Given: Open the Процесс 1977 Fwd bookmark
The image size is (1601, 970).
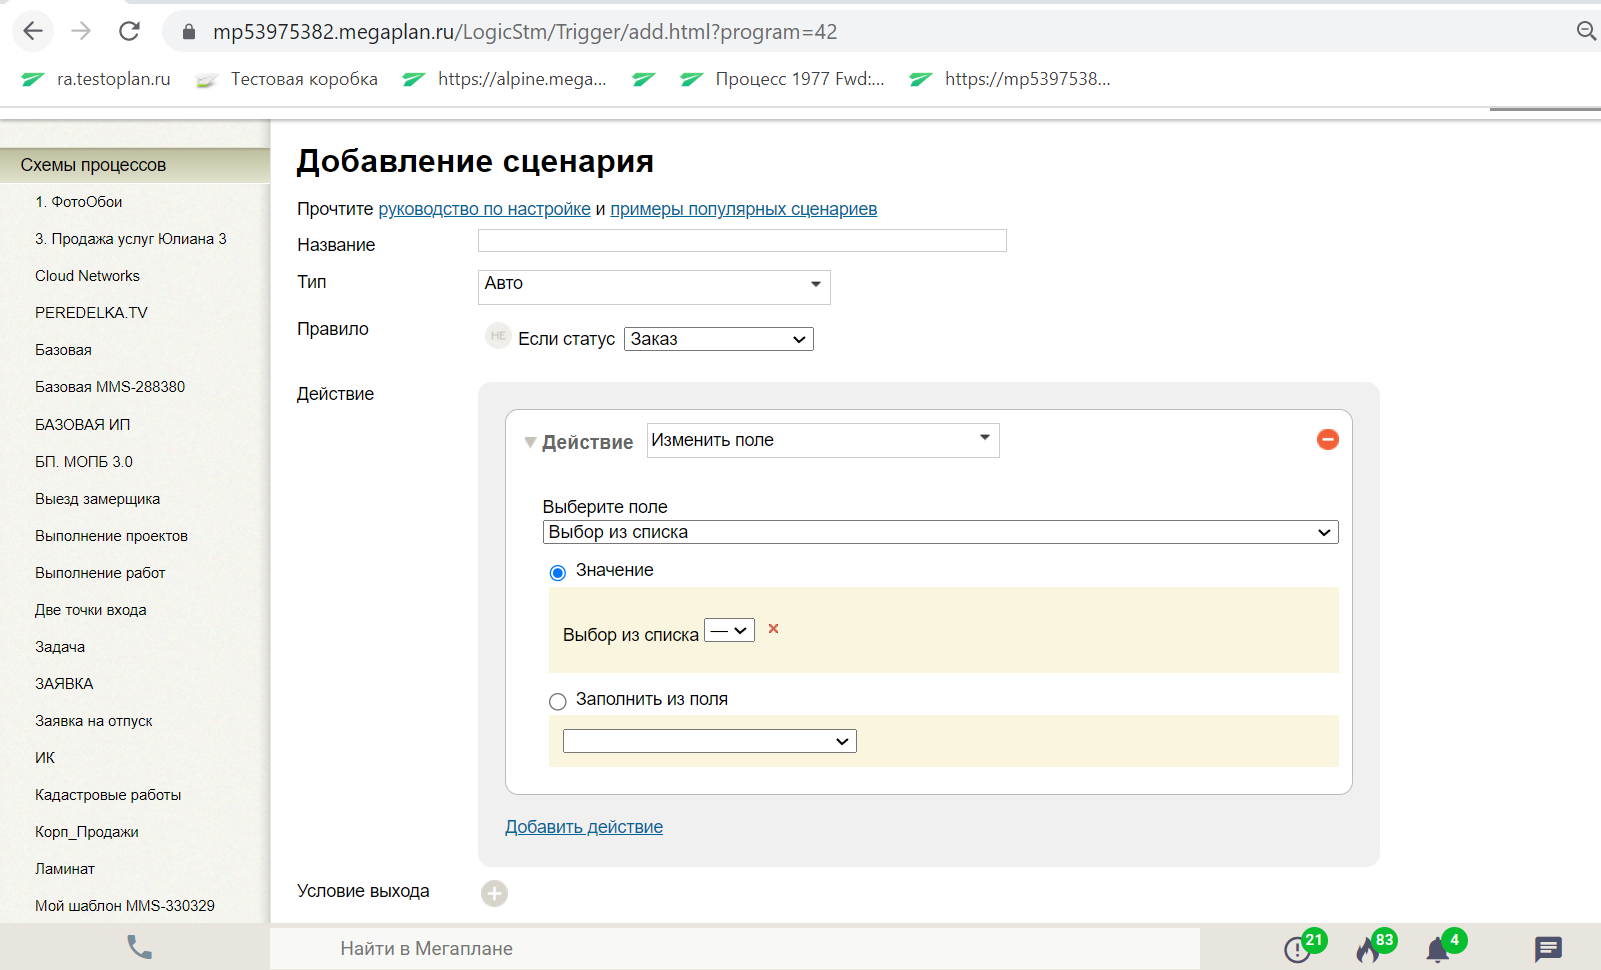Looking at the screenshot, I should [782, 79].
